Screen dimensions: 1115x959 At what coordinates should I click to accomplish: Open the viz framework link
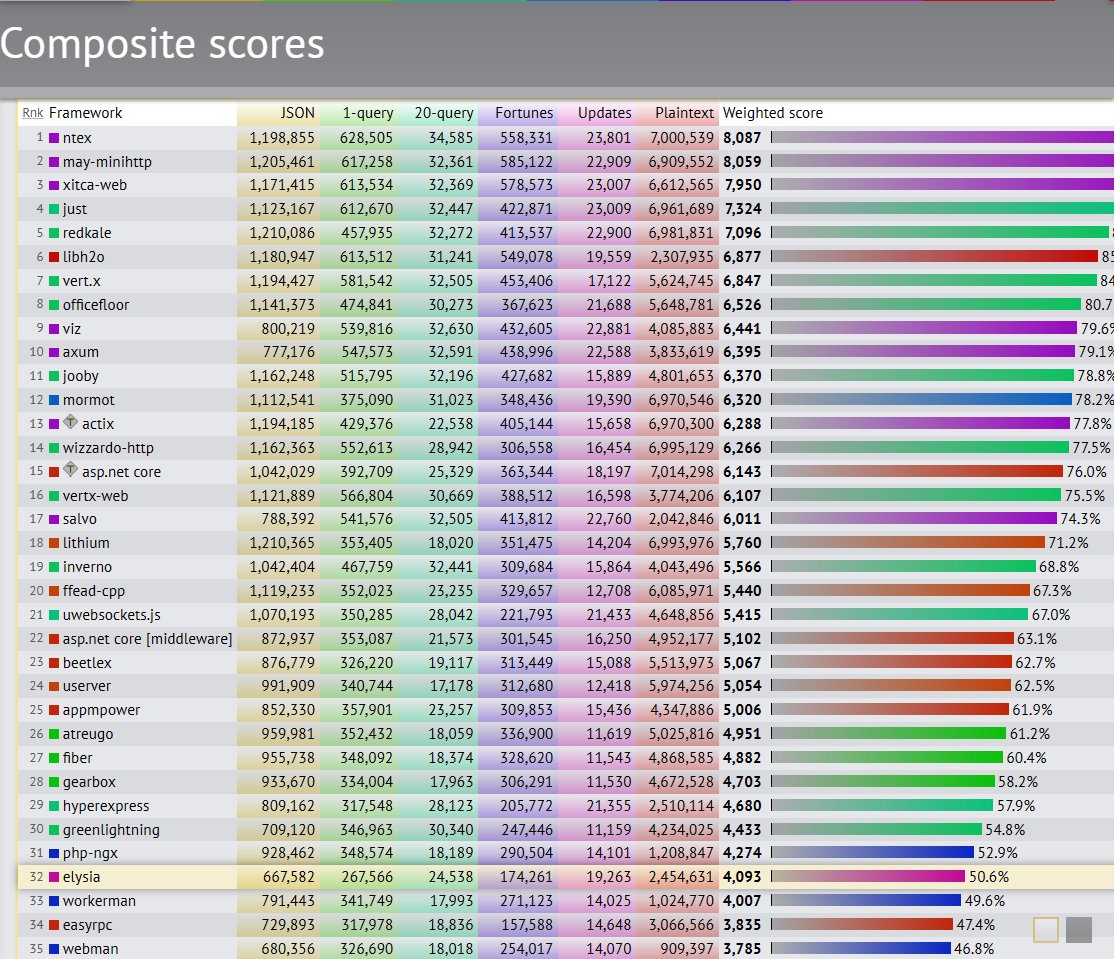[72, 328]
